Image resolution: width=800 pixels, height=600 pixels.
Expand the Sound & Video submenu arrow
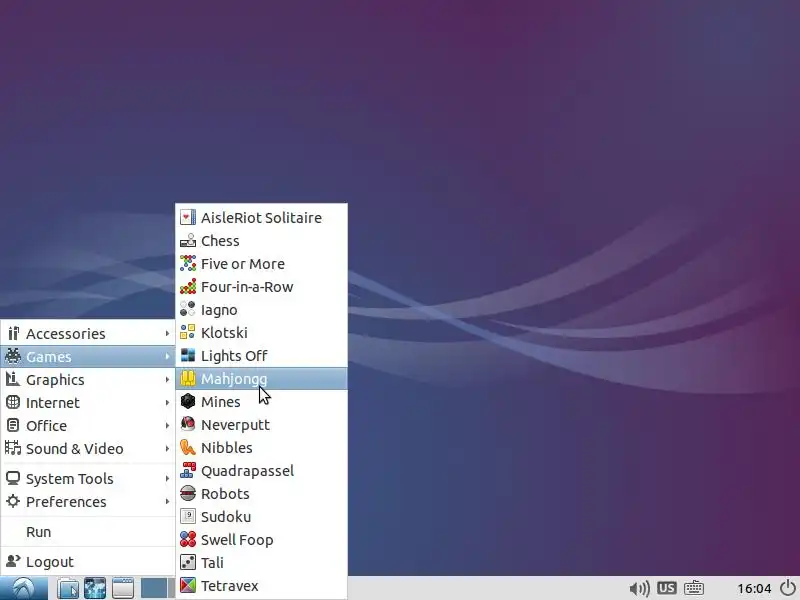[167, 448]
